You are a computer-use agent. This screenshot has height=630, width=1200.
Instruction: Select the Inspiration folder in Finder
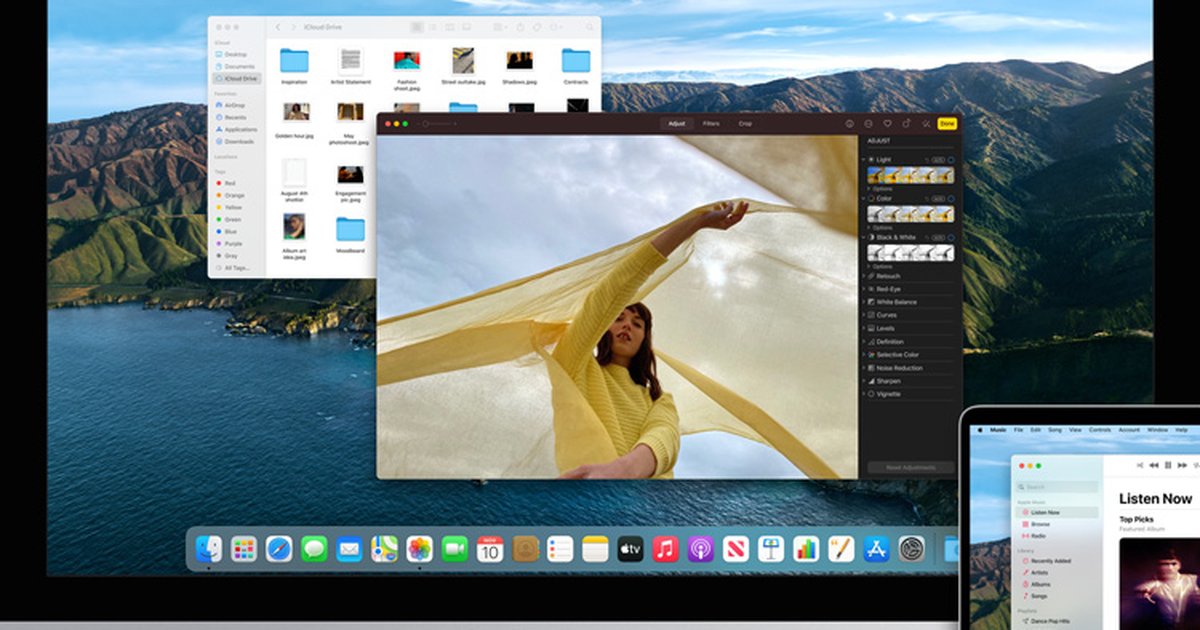294,66
